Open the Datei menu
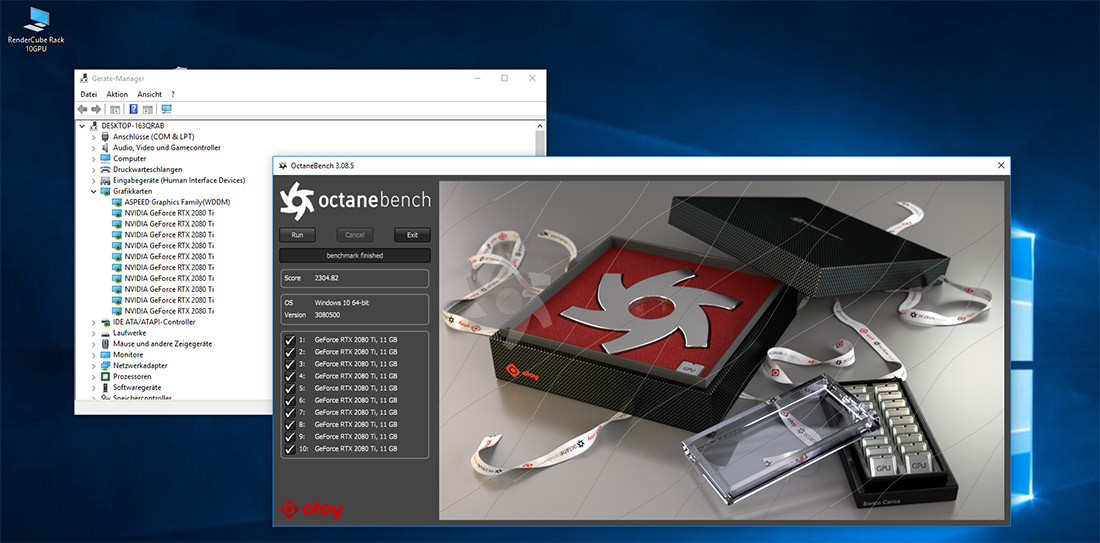Screen dimensions: 1100x543 pyautogui.click(x=89, y=94)
